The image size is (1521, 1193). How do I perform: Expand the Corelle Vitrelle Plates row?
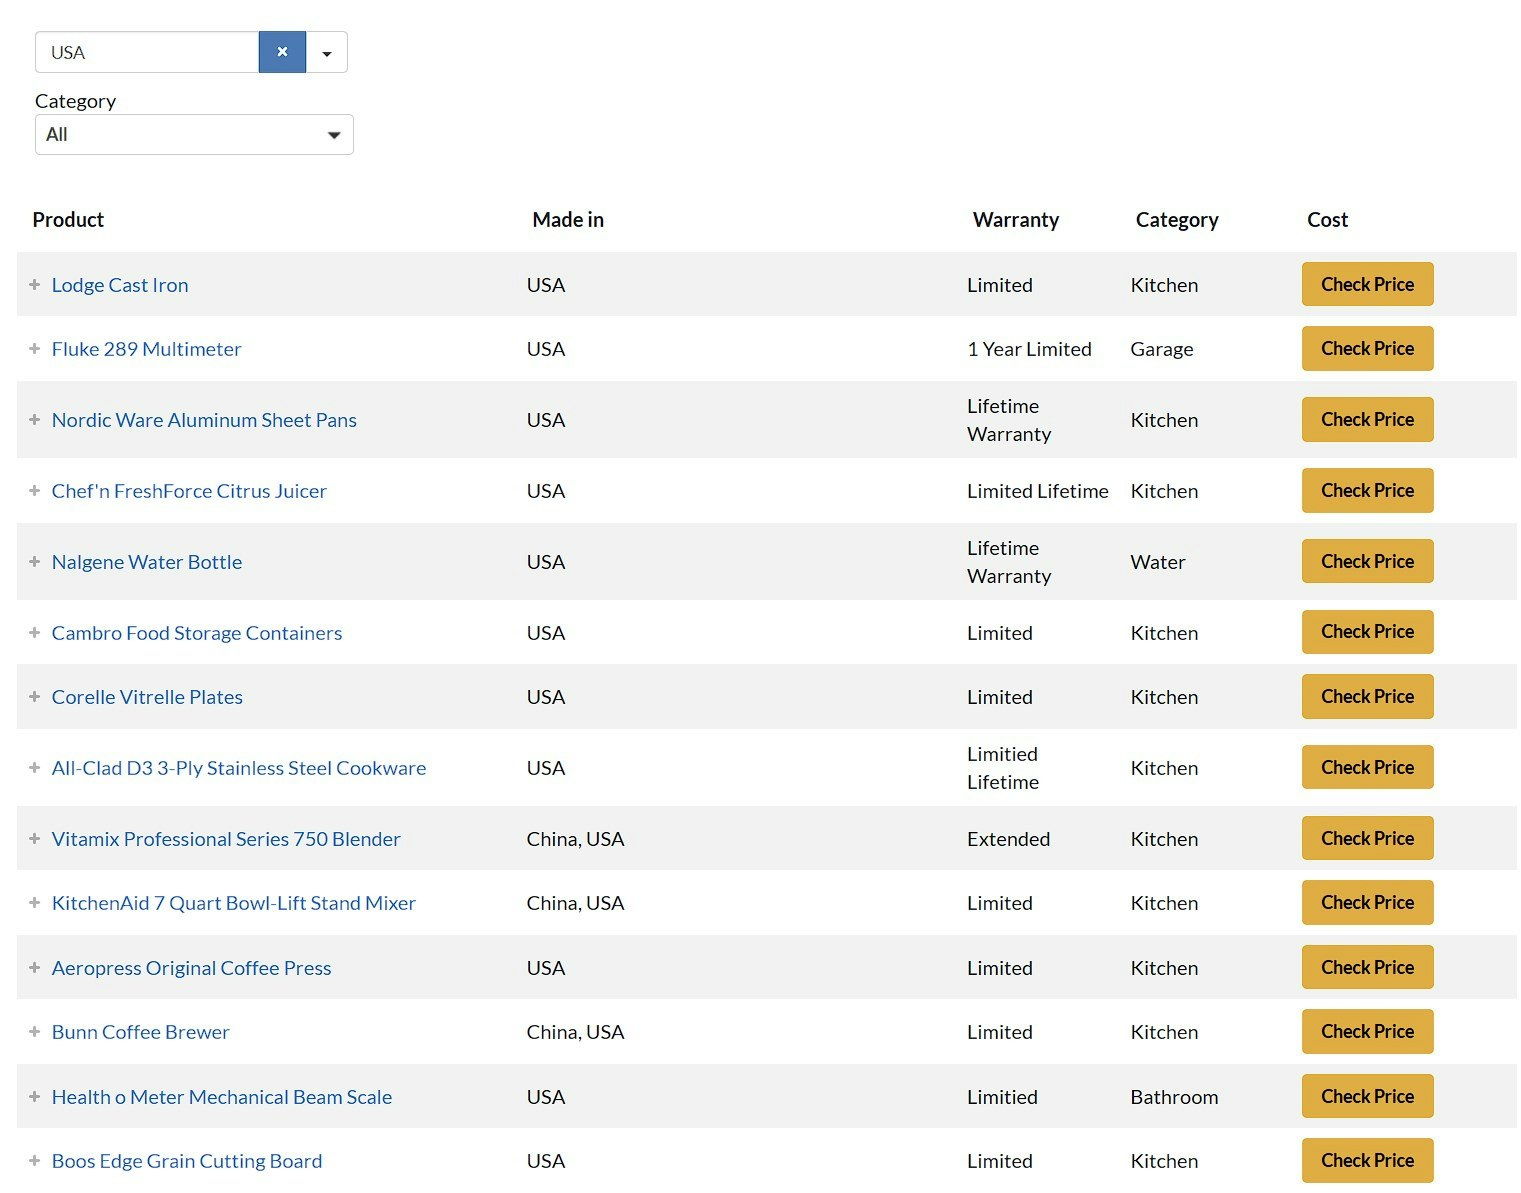pos(34,697)
